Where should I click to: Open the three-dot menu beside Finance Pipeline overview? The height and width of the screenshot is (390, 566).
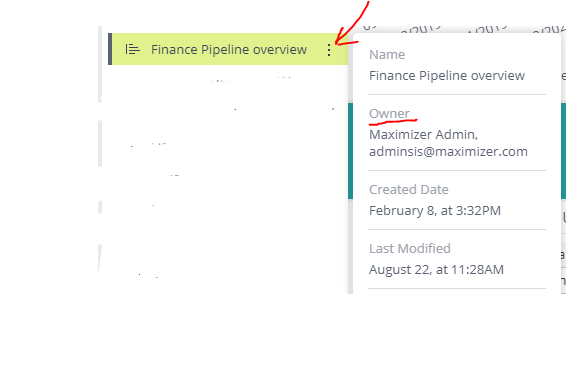click(x=328, y=49)
